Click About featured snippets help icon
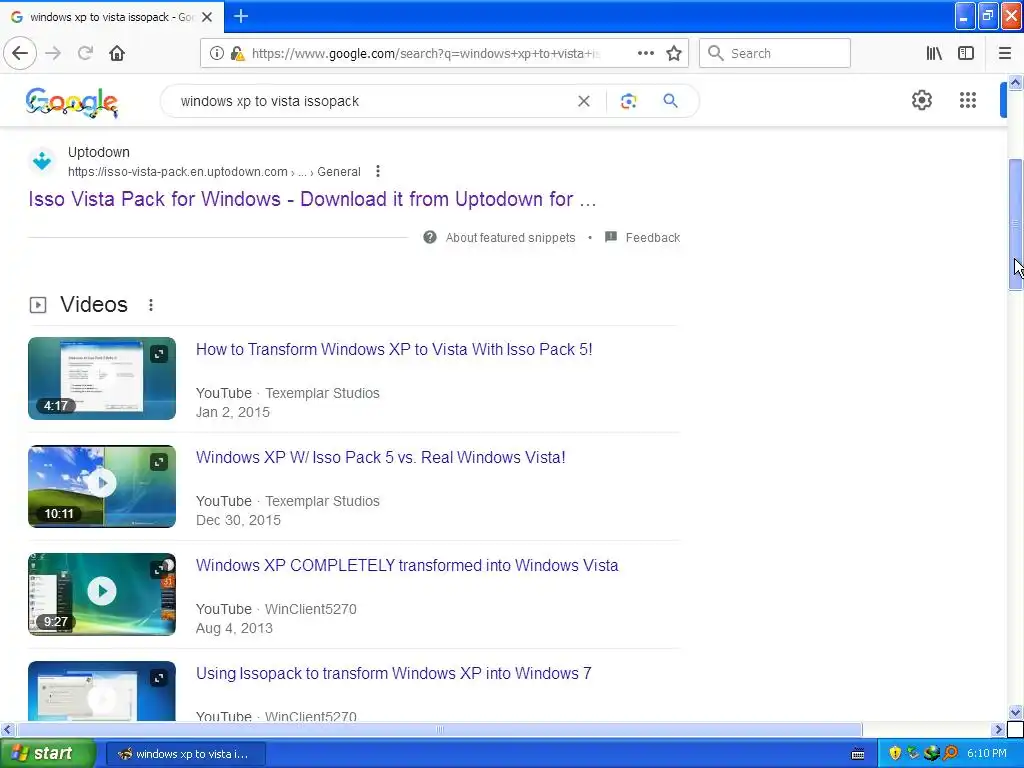 coord(430,237)
